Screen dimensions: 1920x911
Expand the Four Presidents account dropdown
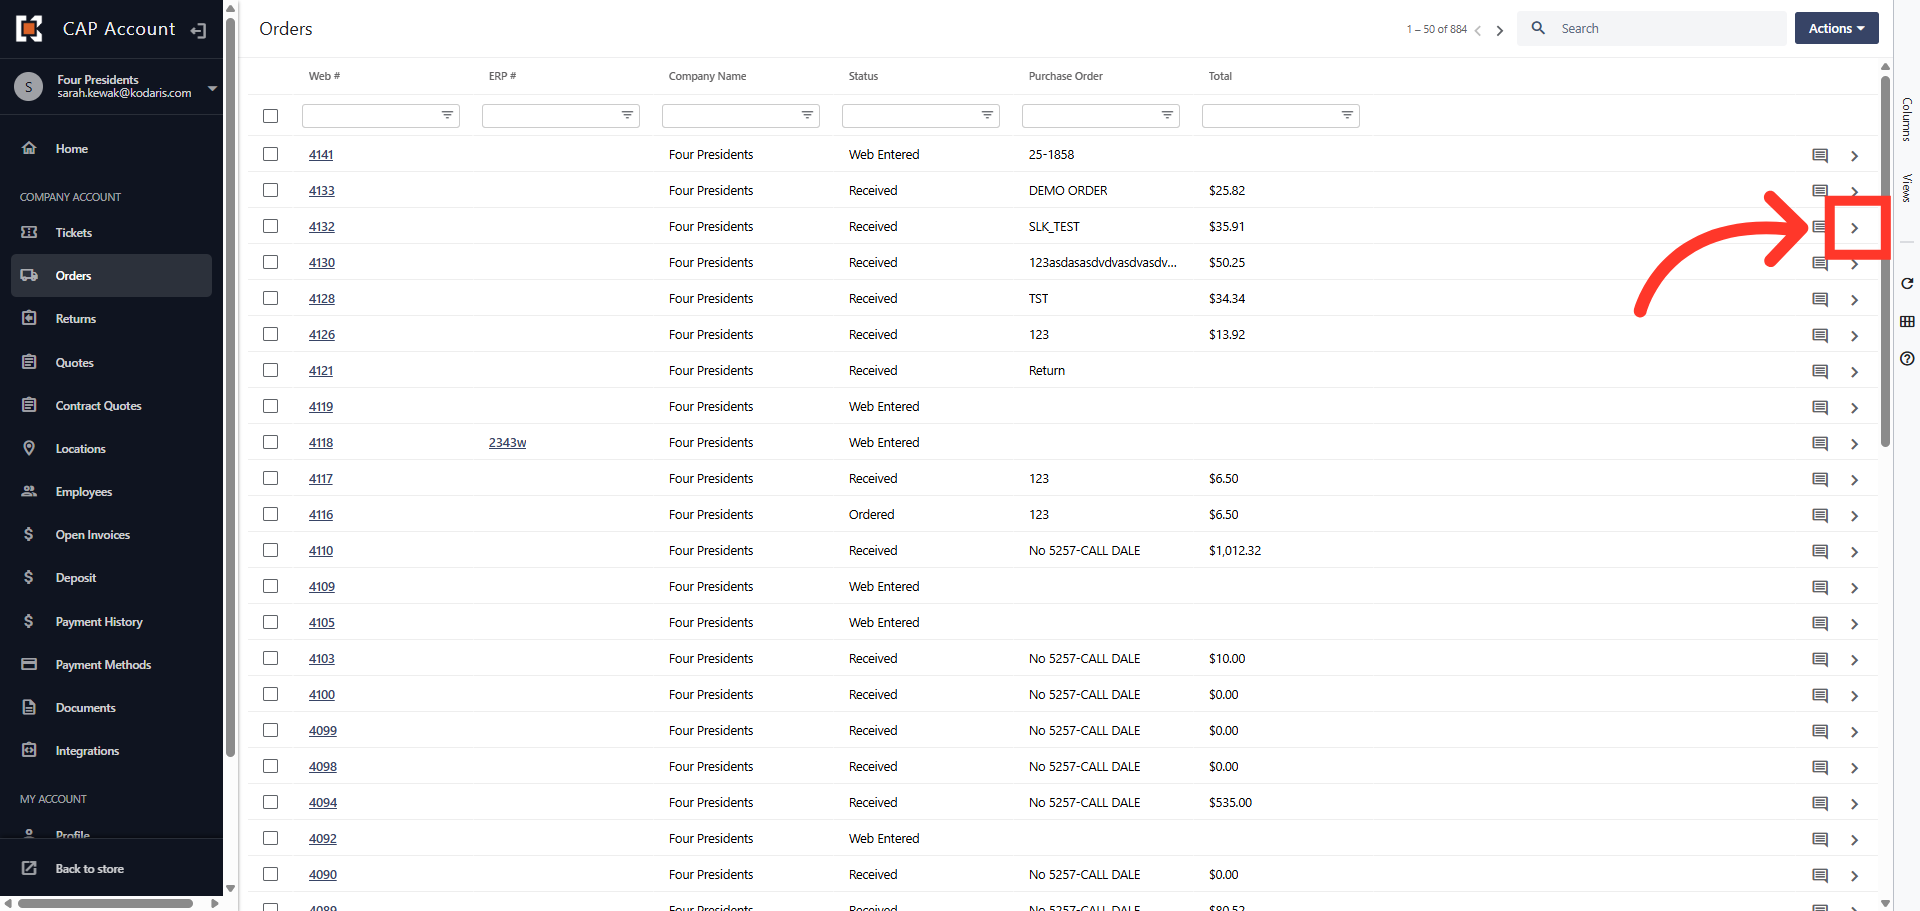click(212, 88)
